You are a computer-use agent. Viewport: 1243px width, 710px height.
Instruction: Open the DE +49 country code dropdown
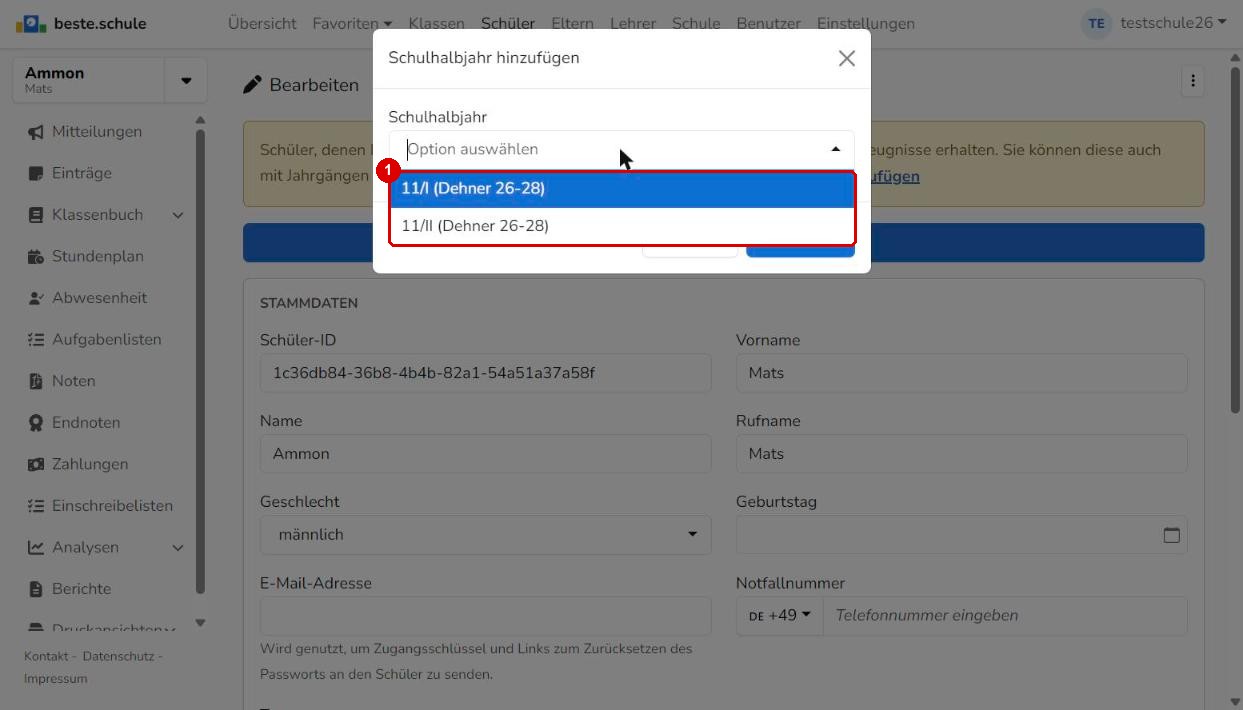pyautogui.click(x=780, y=616)
